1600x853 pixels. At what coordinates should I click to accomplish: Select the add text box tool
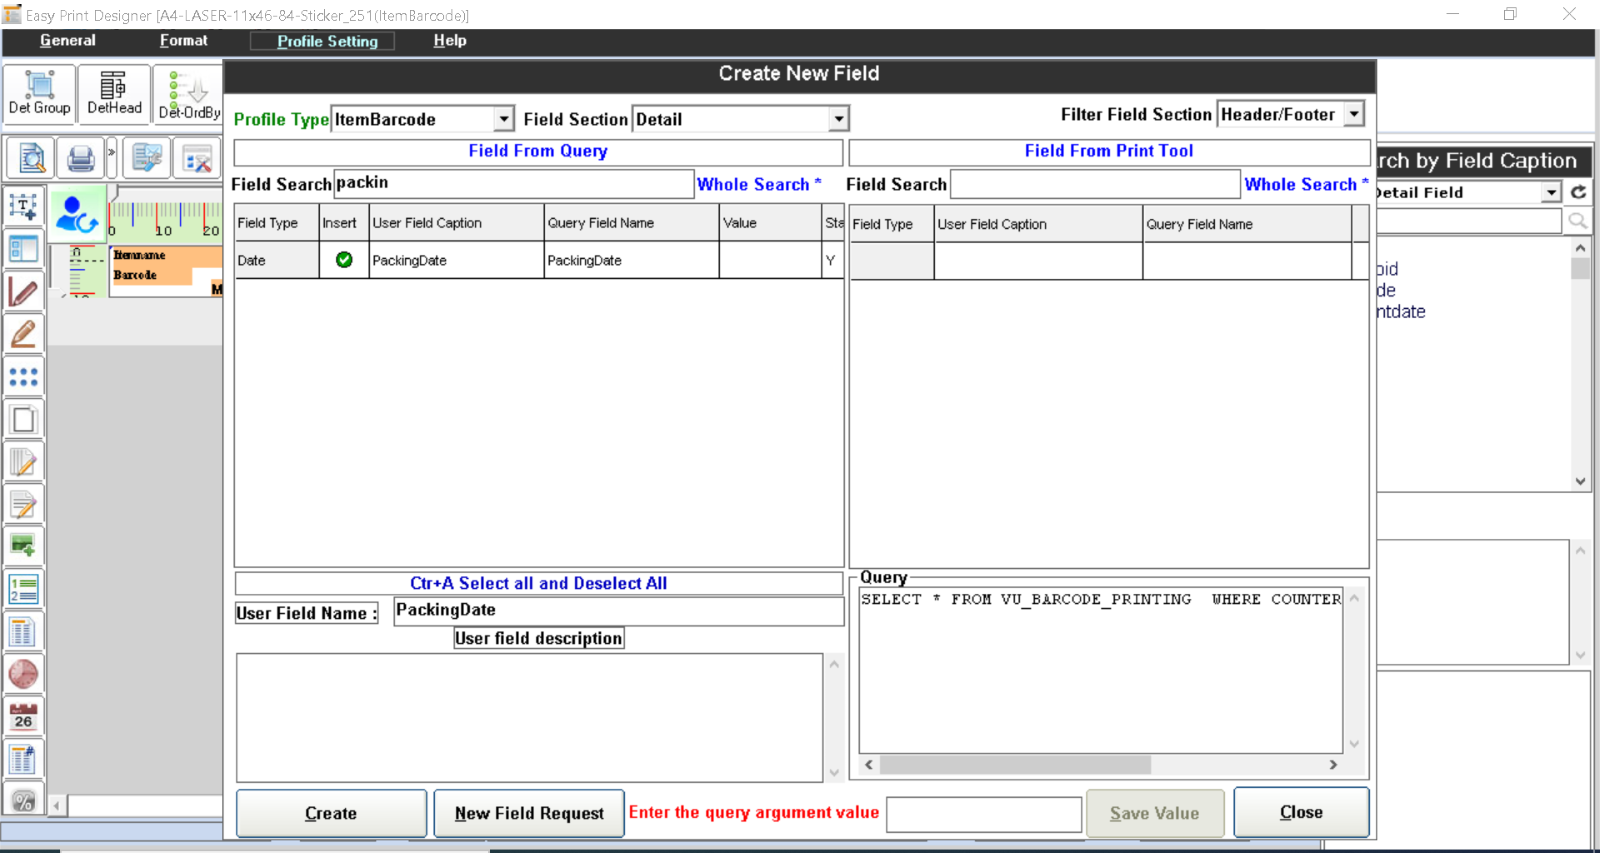(x=23, y=207)
